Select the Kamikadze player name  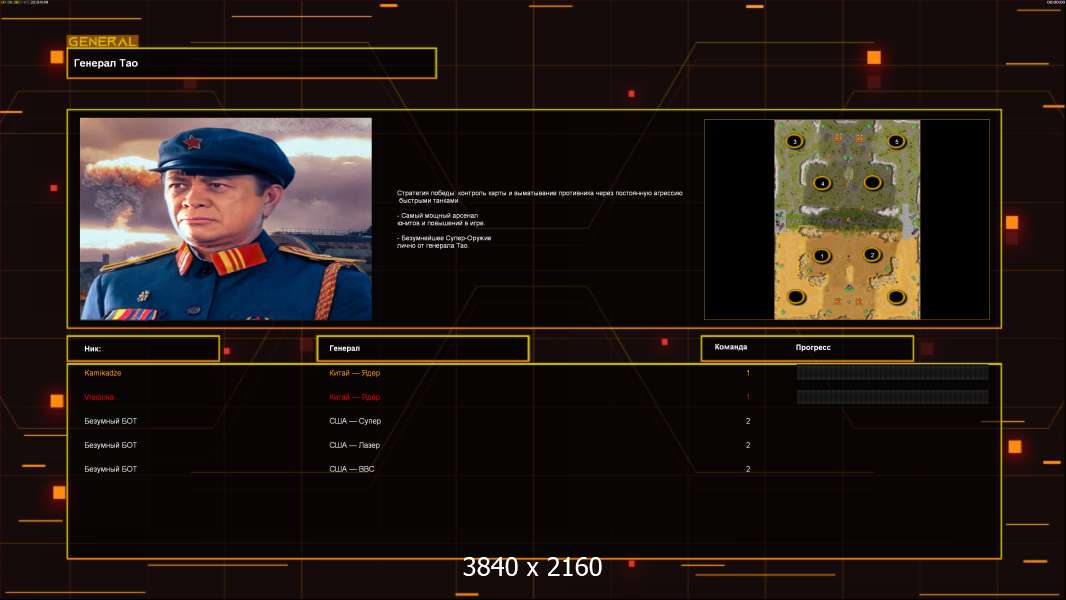103,373
